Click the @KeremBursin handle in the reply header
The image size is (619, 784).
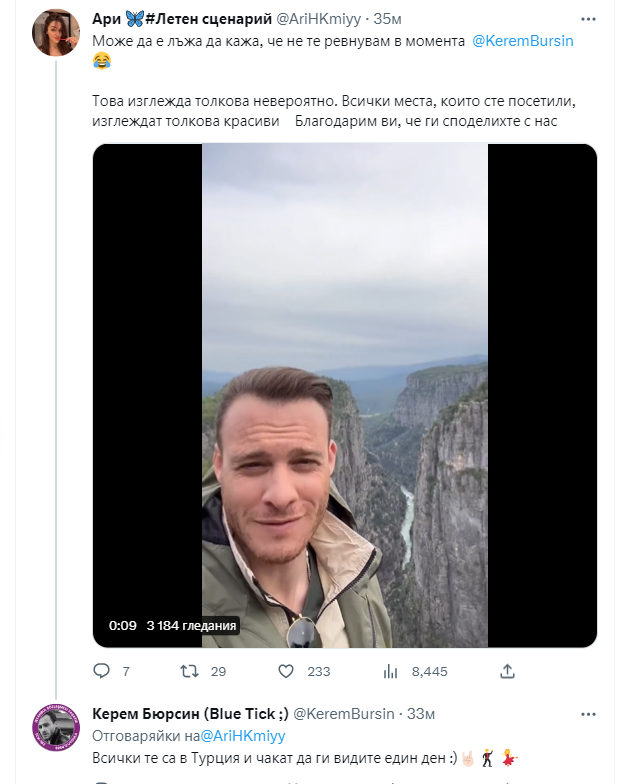[x=345, y=714]
